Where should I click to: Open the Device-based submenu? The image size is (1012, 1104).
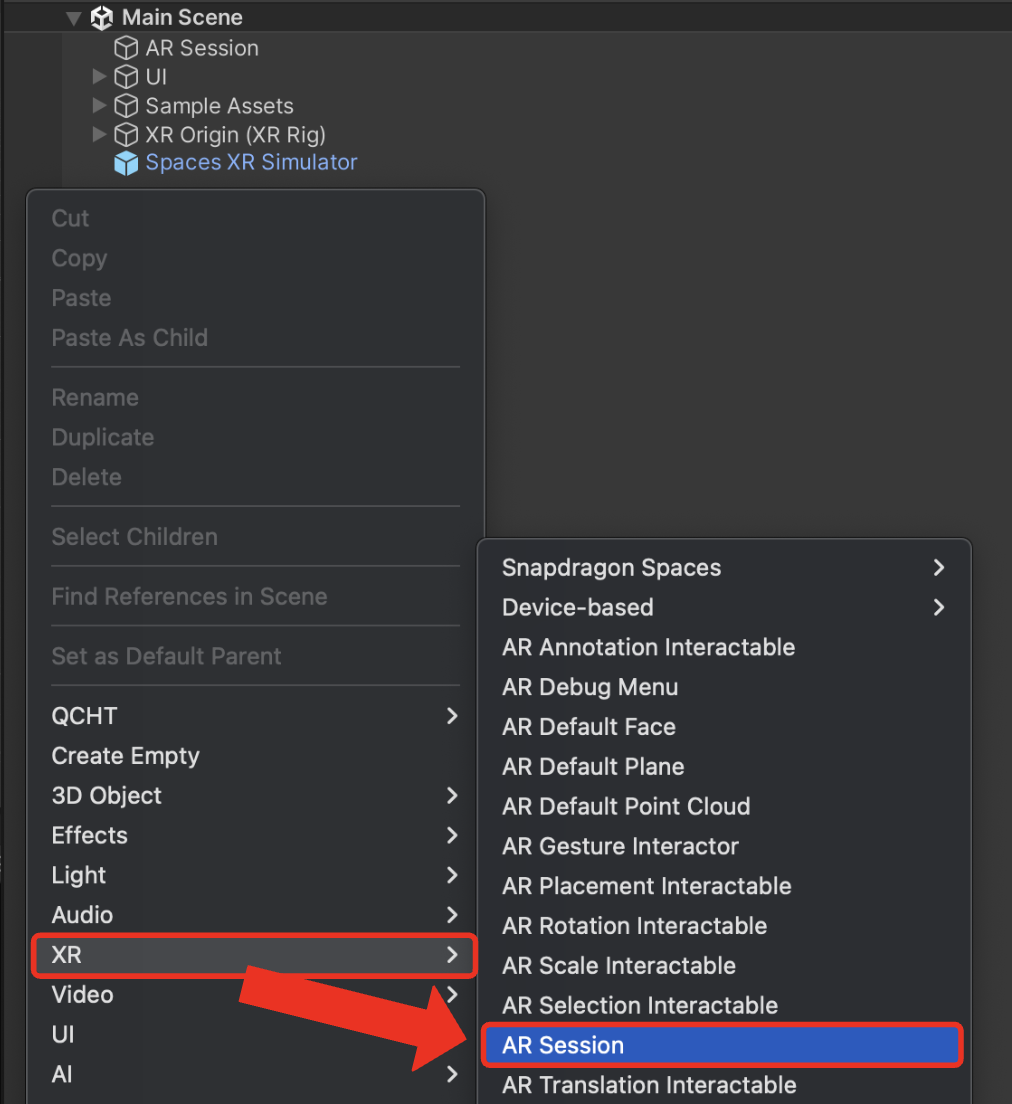click(724, 608)
